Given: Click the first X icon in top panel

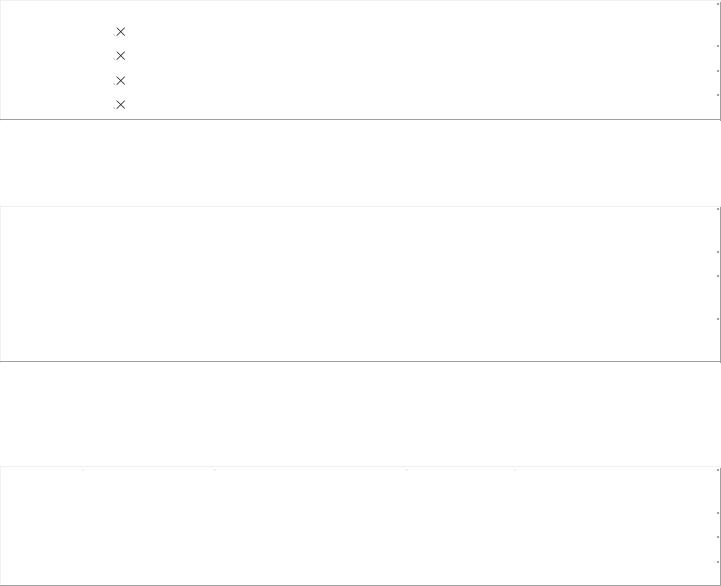Looking at the screenshot, I should tap(120, 32).
